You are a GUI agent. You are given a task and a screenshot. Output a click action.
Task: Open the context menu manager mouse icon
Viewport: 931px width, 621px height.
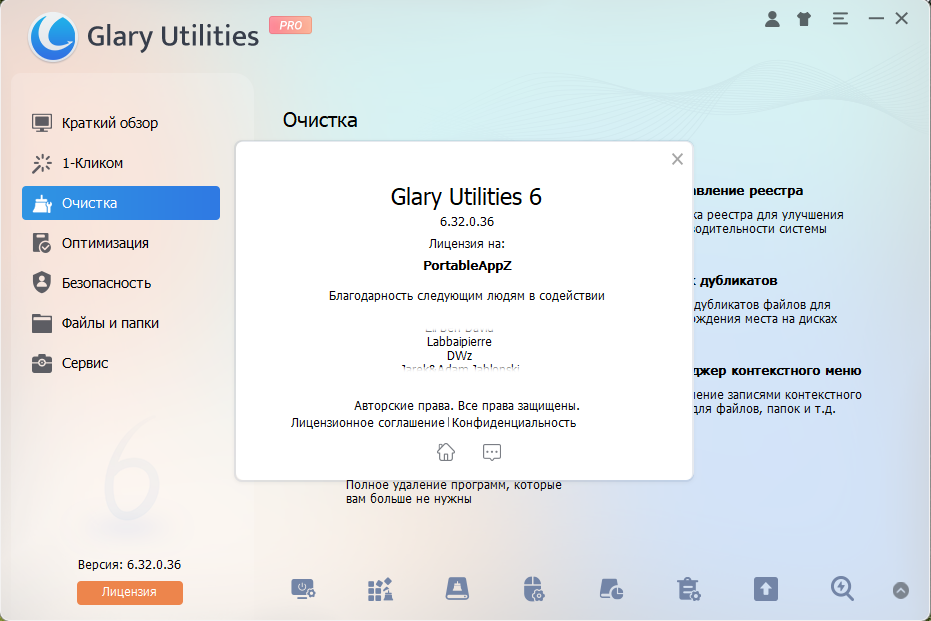click(534, 589)
